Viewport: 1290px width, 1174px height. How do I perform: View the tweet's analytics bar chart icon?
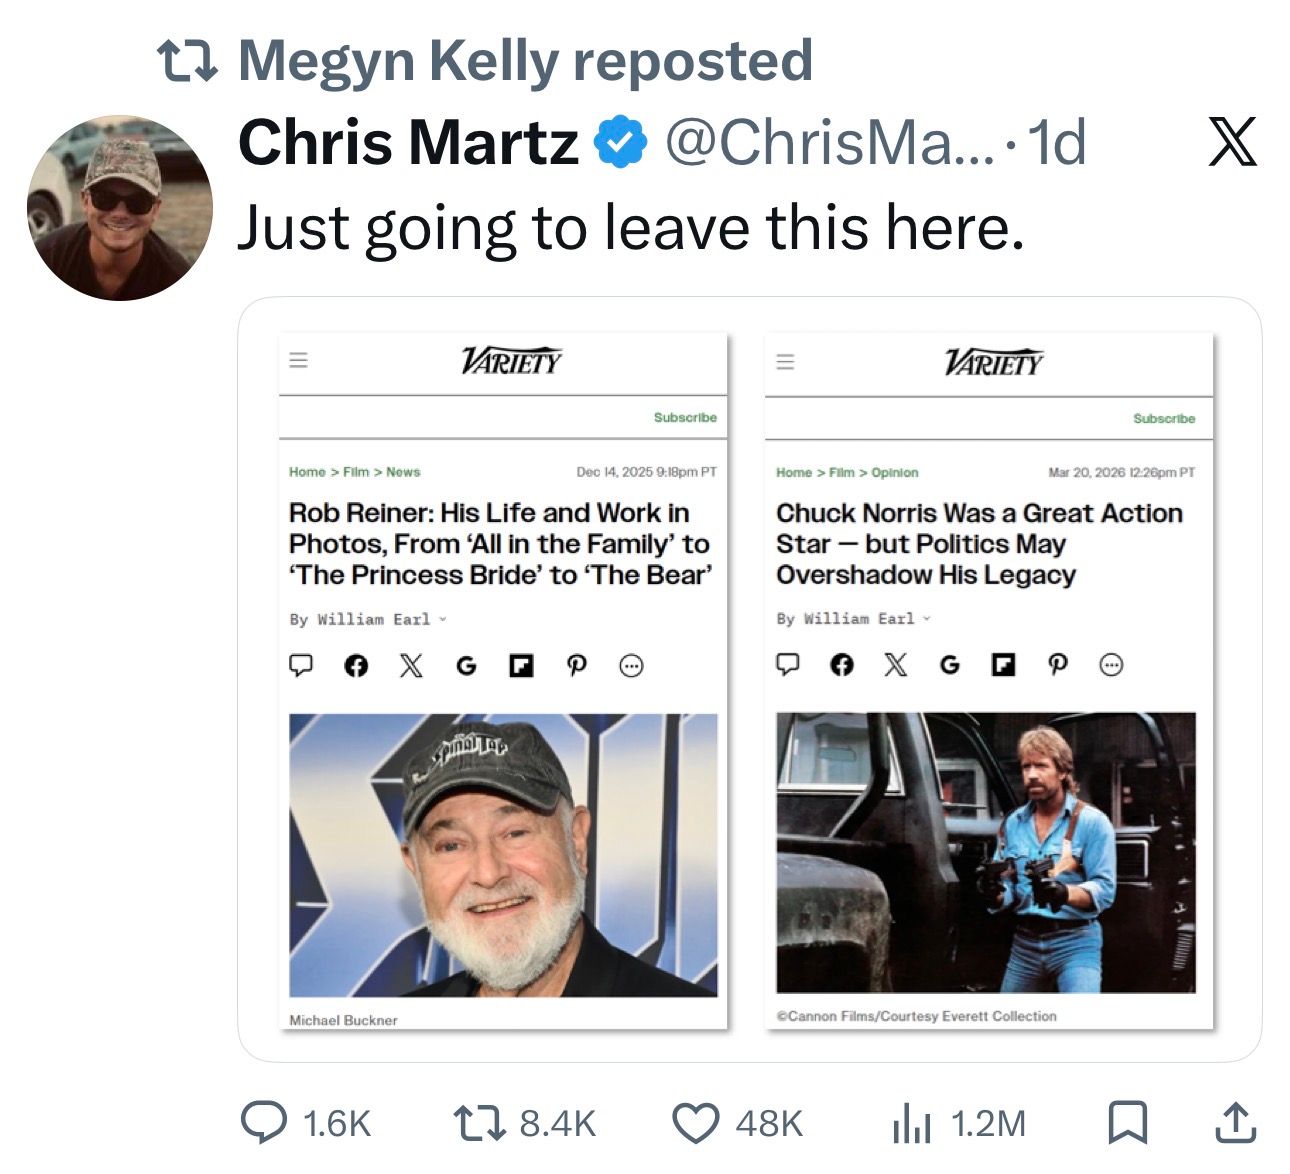(911, 1124)
